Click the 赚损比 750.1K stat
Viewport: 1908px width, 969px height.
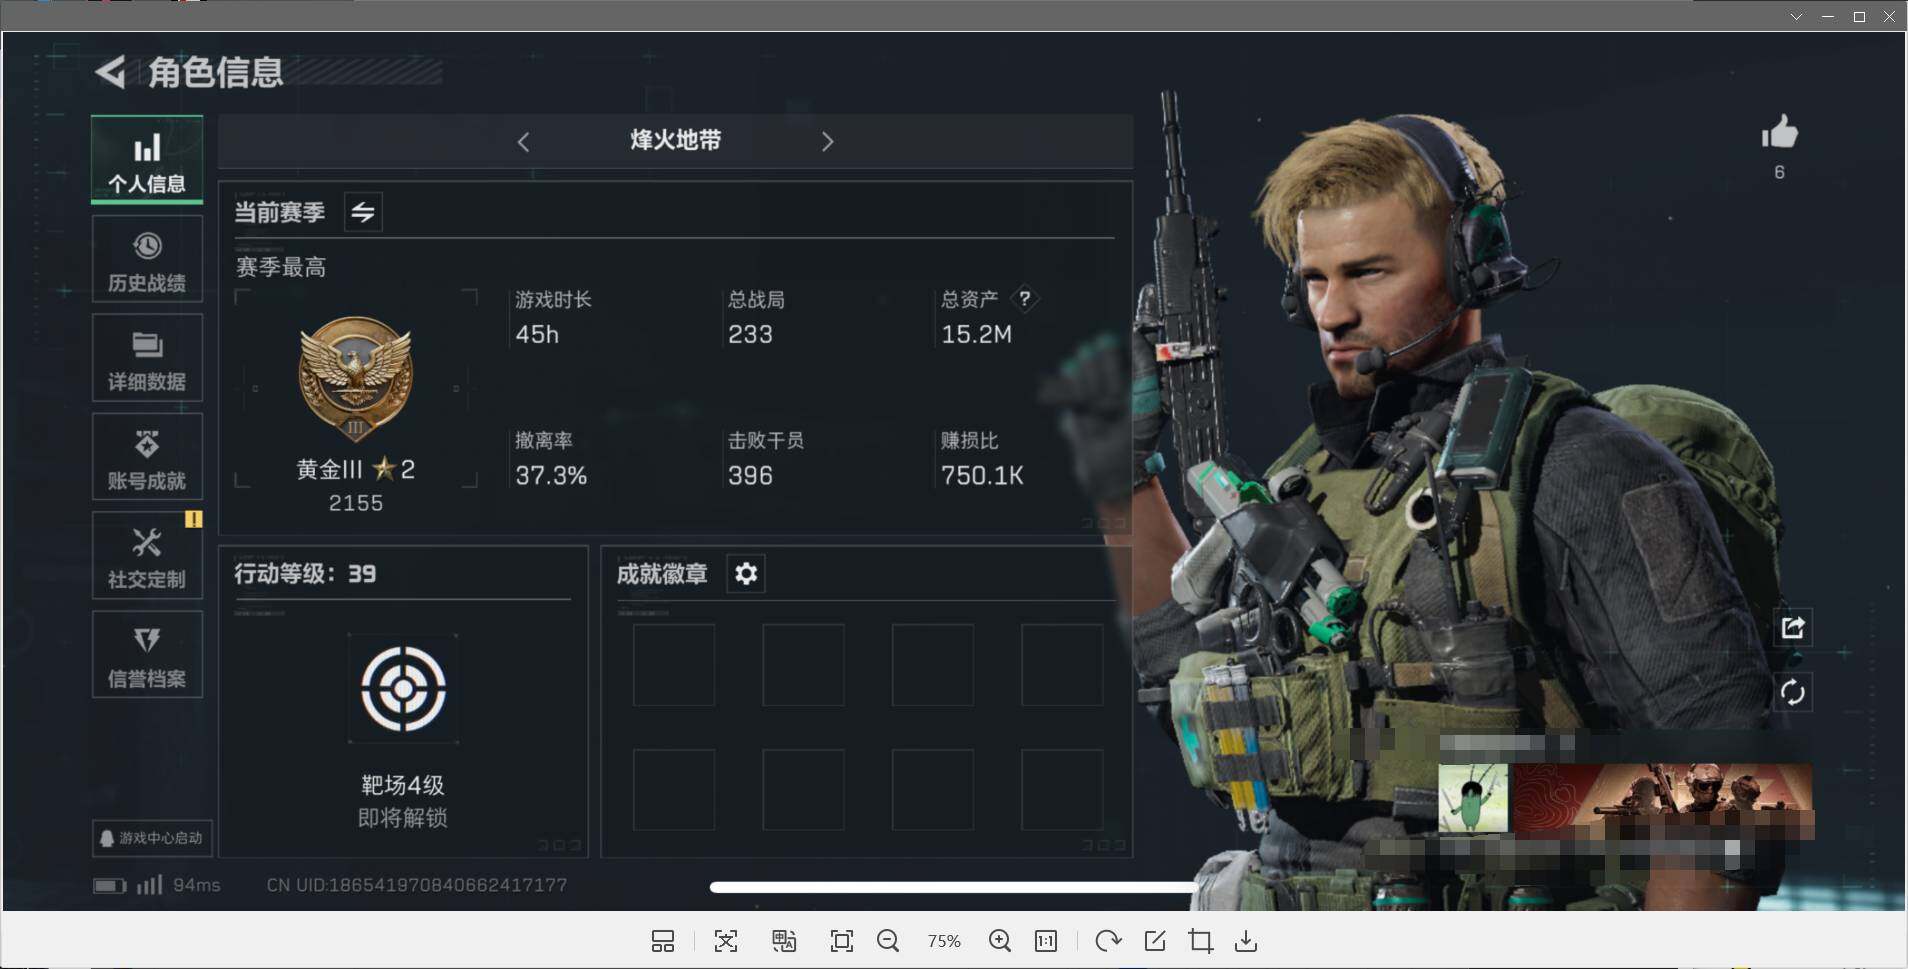pyautogui.click(x=982, y=459)
